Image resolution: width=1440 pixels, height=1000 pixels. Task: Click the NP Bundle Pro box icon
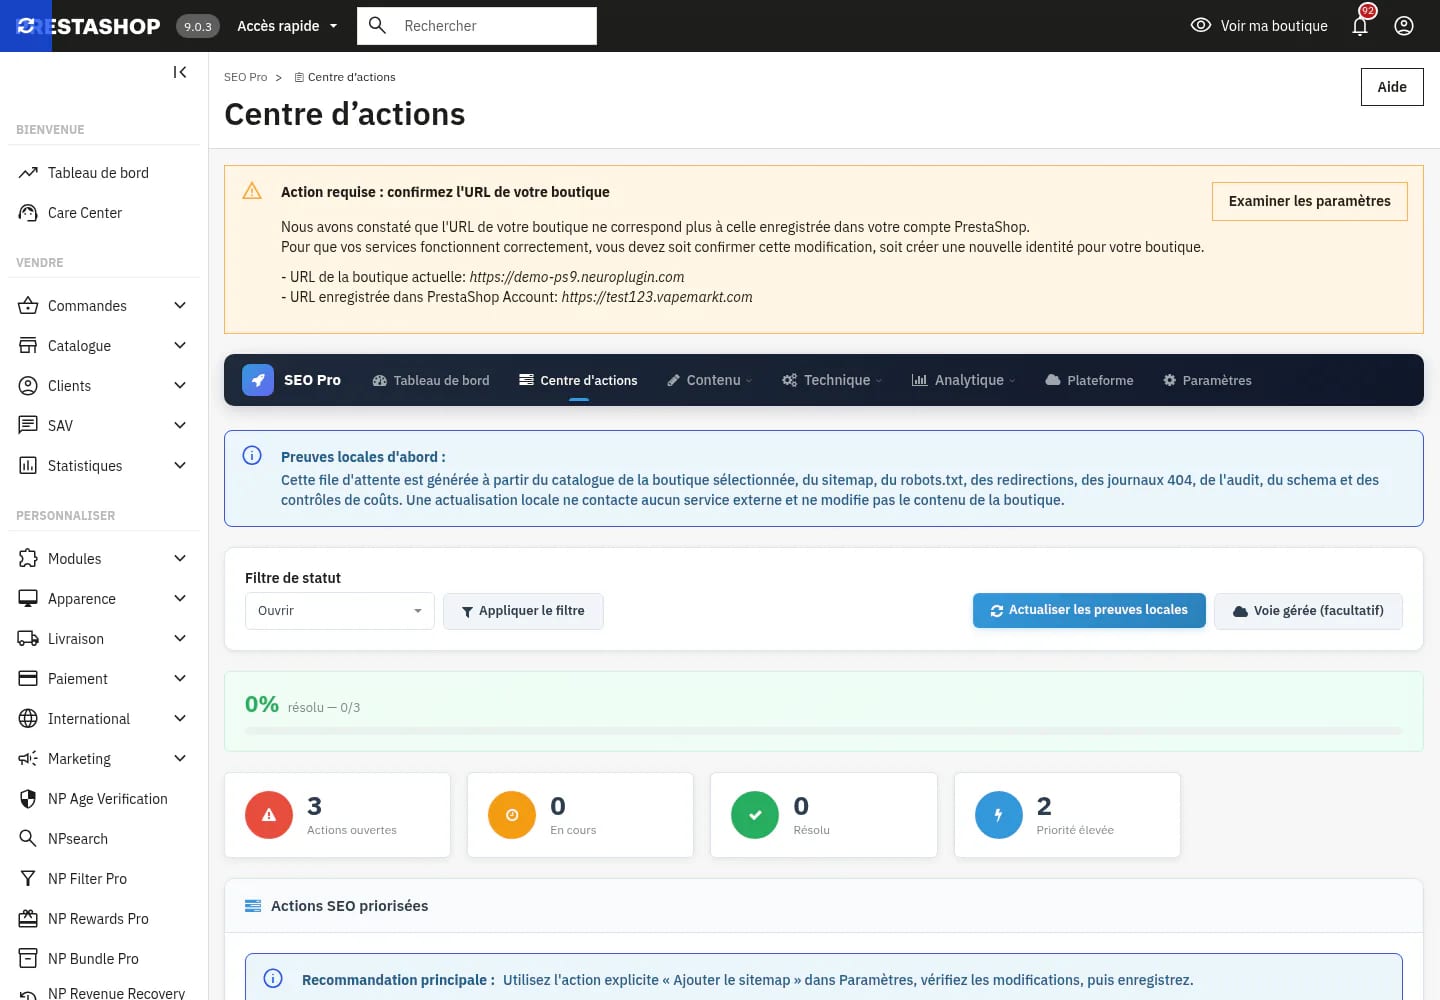[x=28, y=959]
